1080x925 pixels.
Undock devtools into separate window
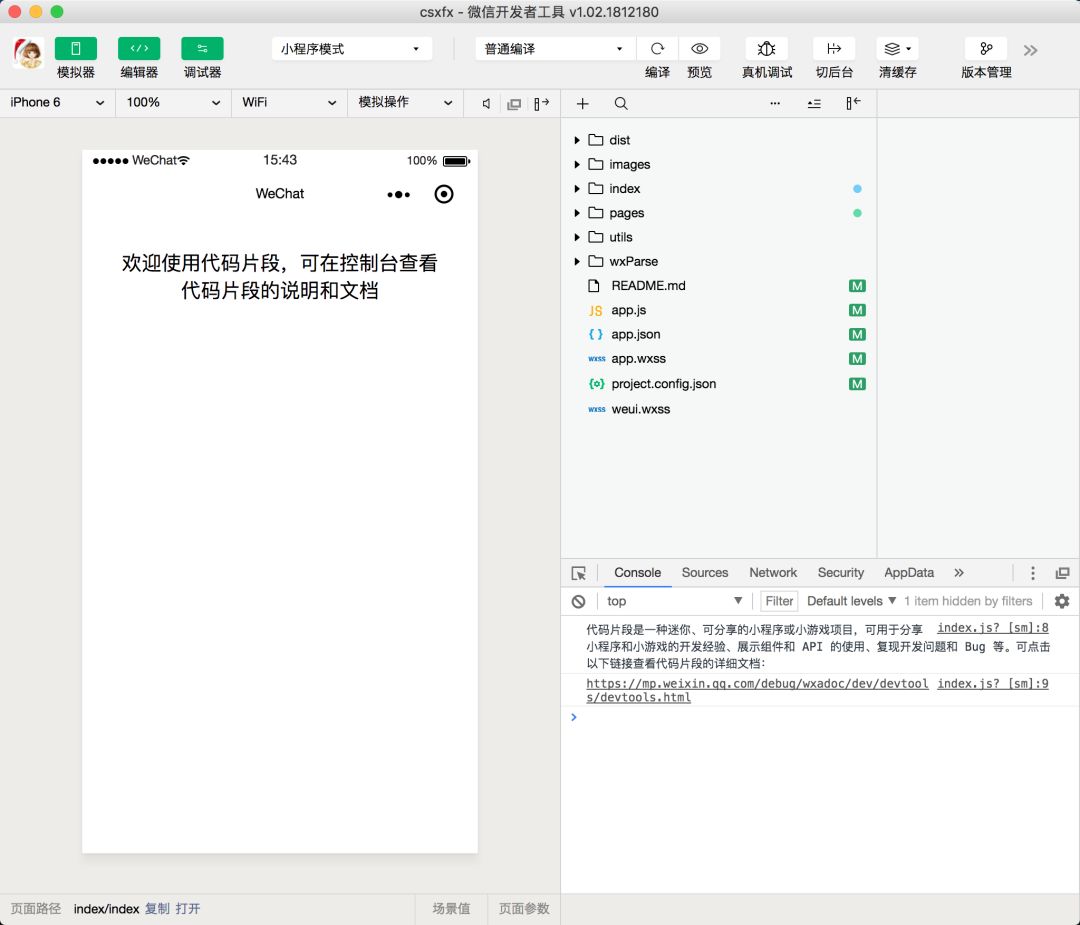pyautogui.click(x=1062, y=573)
